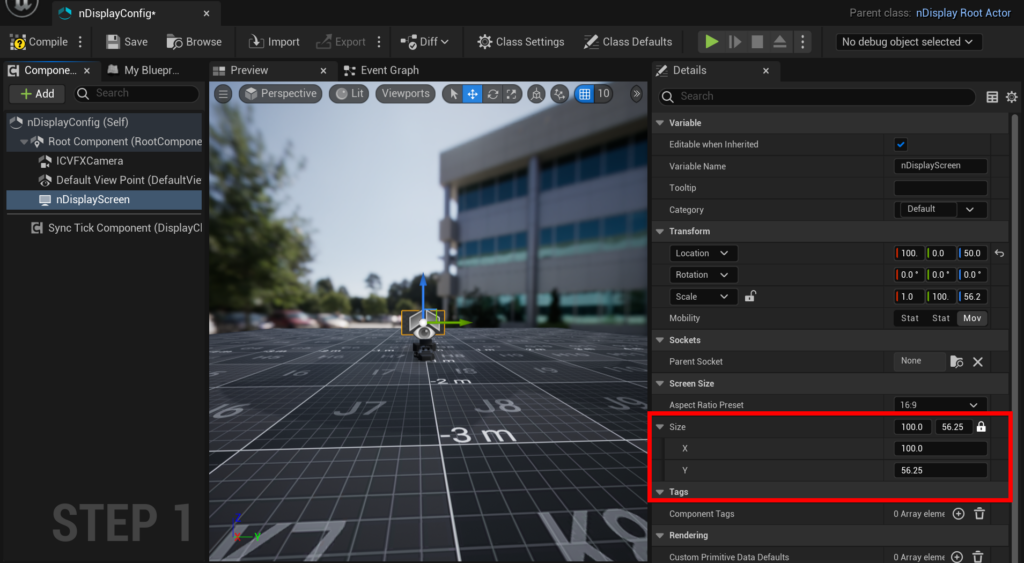Open the Class Settings

point(520,42)
